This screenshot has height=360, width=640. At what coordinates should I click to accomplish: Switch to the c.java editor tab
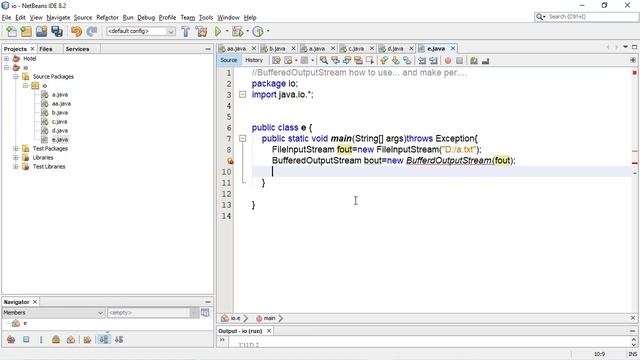click(356, 49)
